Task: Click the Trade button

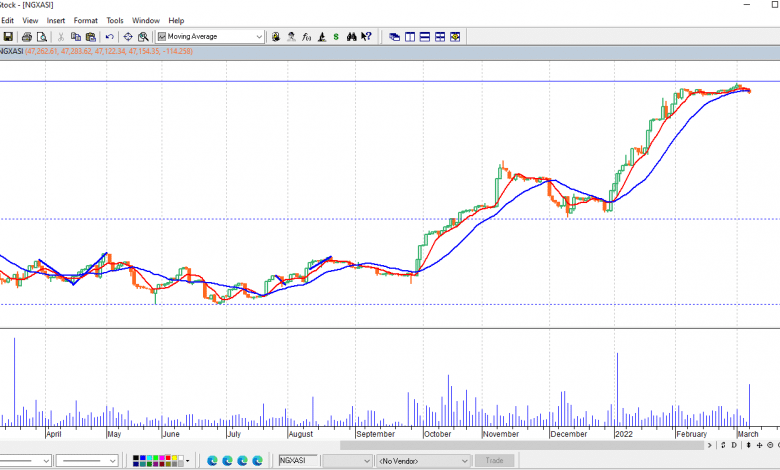Action: pyautogui.click(x=494, y=460)
